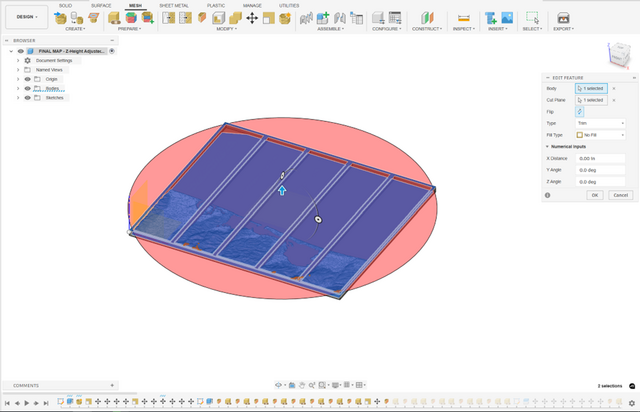Screen dimensions: 640x412
Task: Click the Construct plane icon
Action: click(x=427, y=18)
